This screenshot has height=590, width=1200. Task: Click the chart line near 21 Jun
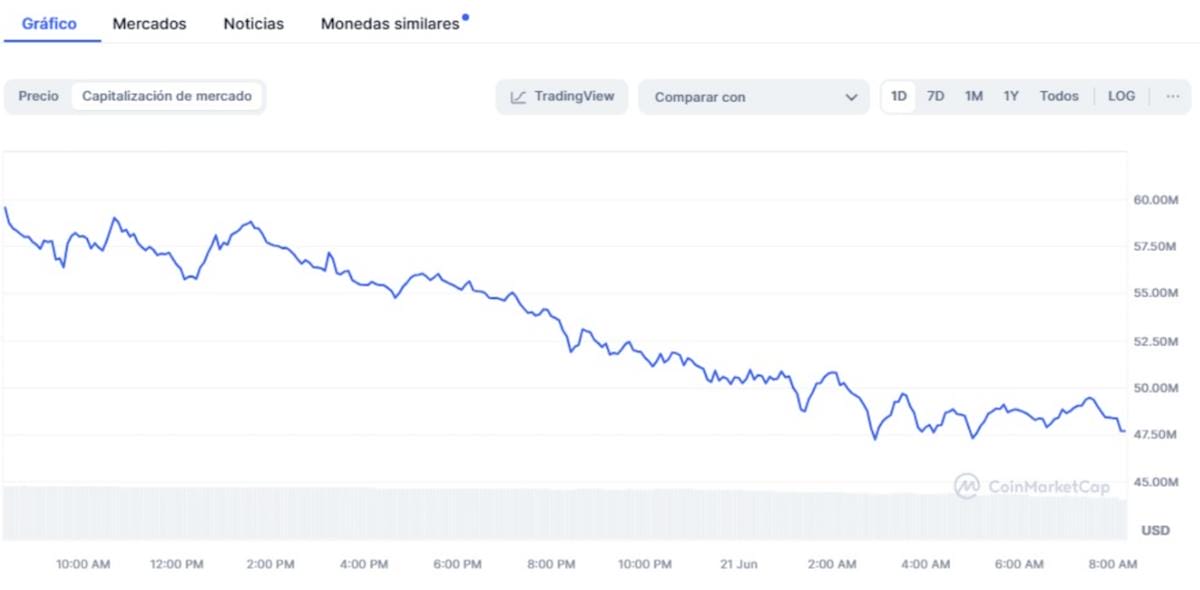point(740,378)
